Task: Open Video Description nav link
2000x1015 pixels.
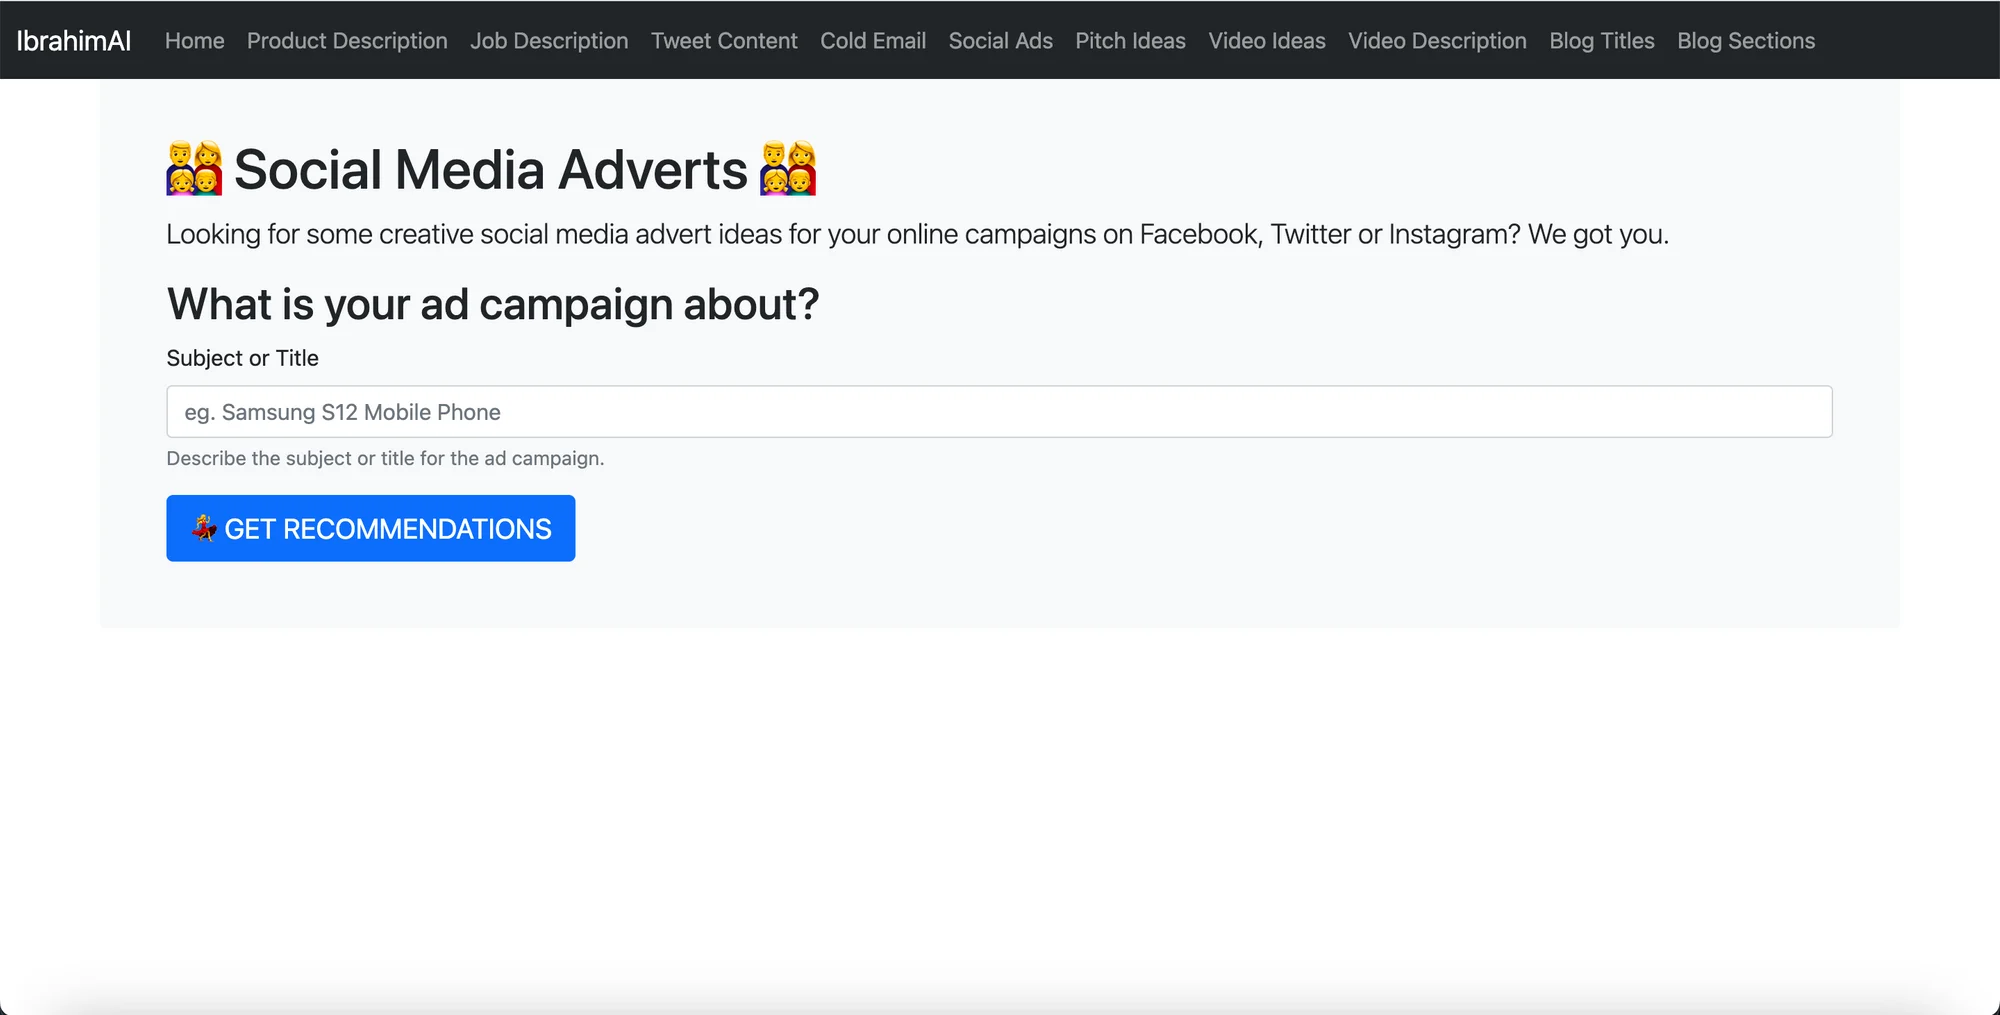Action: (1437, 41)
